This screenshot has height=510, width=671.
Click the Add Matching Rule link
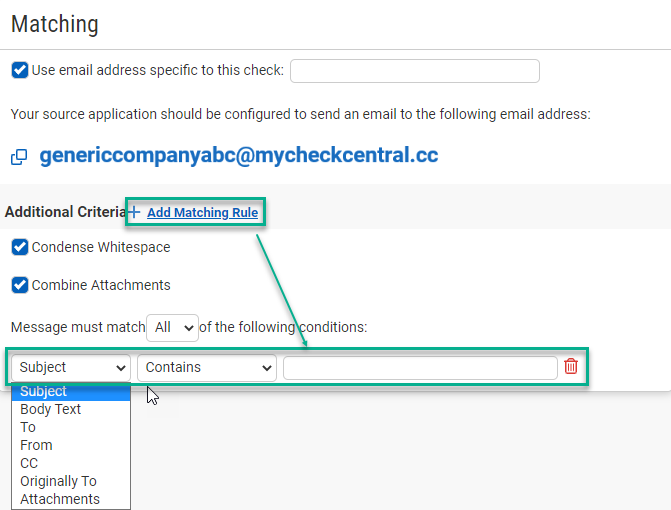tap(202, 213)
